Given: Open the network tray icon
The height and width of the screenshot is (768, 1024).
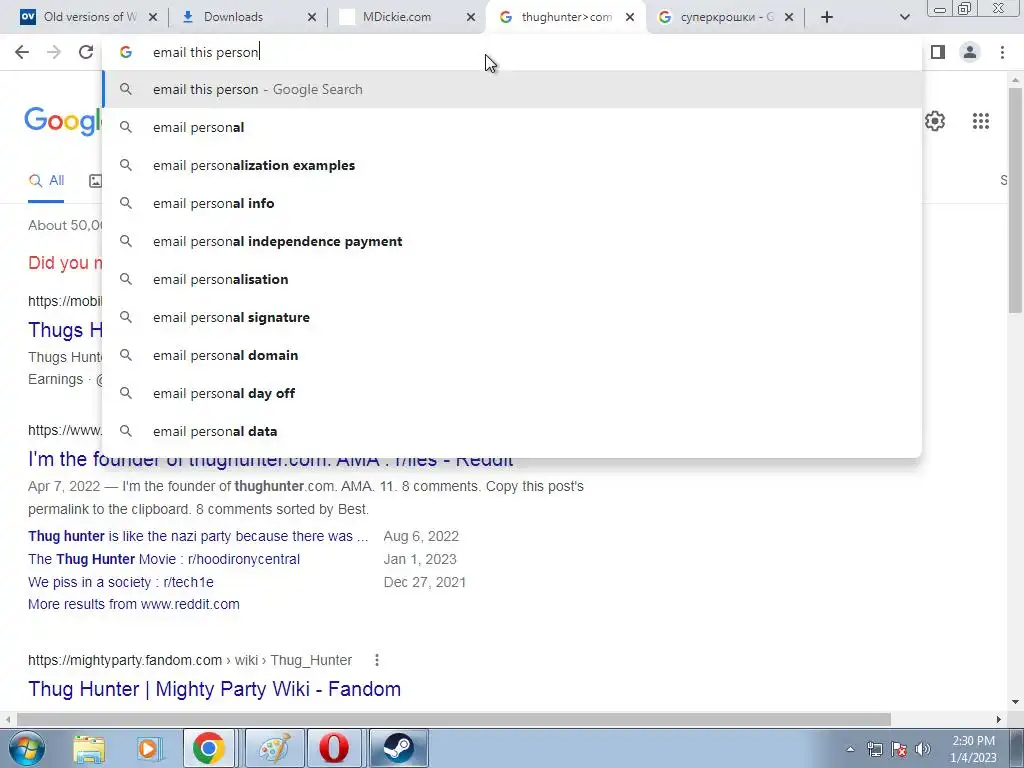Looking at the screenshot, I should (874, 749).
